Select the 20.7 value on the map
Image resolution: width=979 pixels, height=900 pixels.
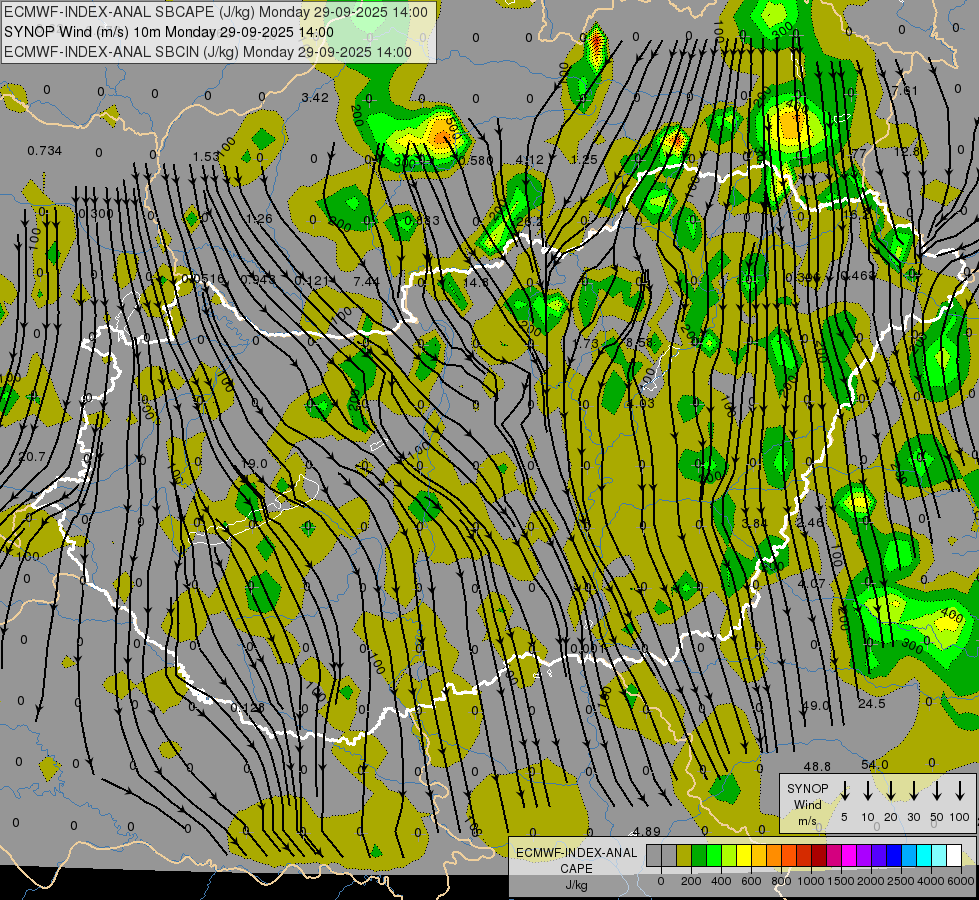coord(32,456)
